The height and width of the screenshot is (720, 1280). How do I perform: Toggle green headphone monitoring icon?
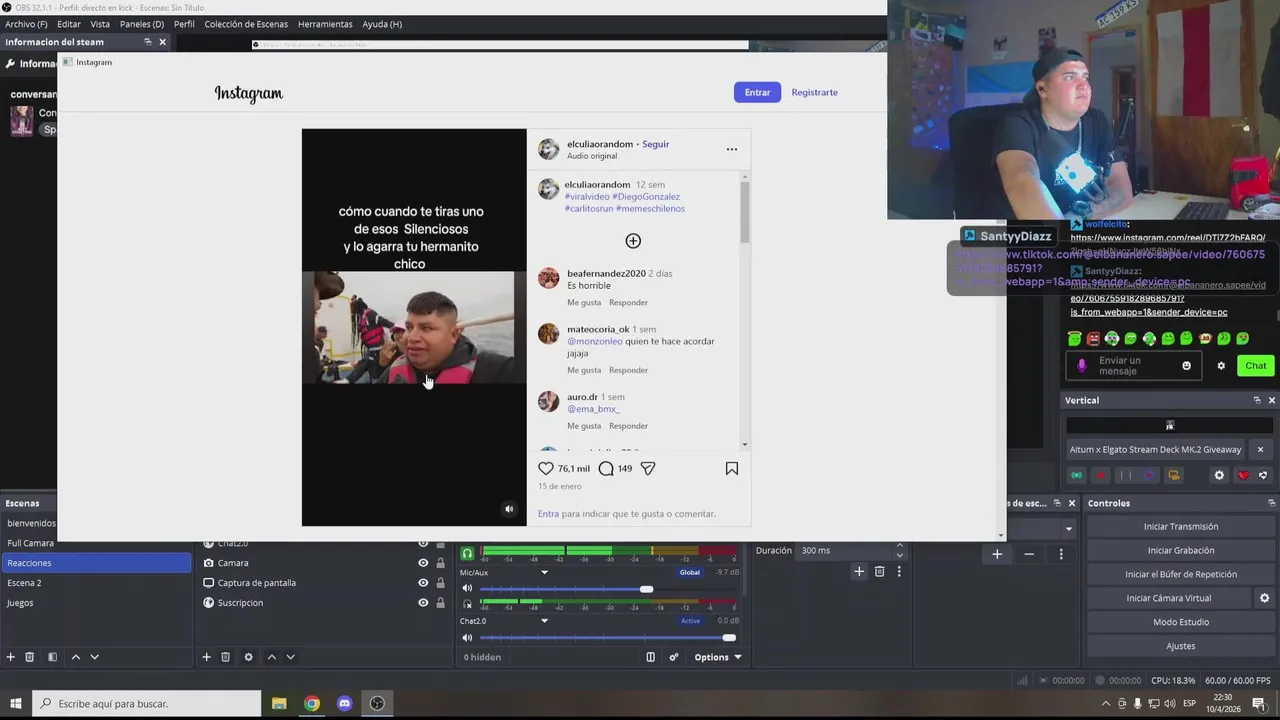point(467,553)
